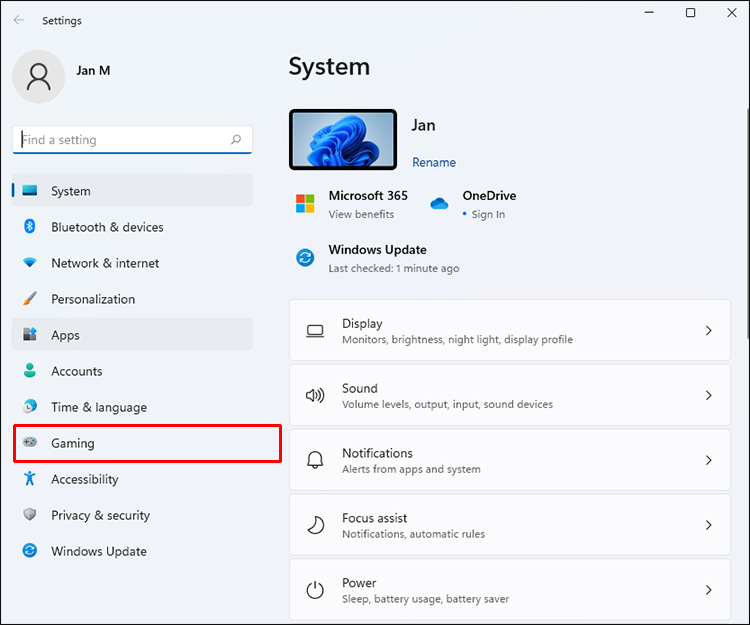The width and height of the screenshot is (750, 625).
Task: Click Microsoft 365 View benefits
Action: click(361, 214)
